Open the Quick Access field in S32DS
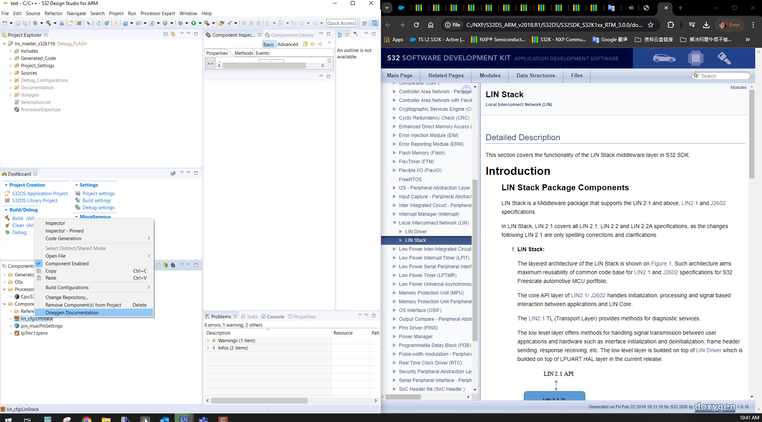The width and height of the screenshot is (762, 422). 341,23
